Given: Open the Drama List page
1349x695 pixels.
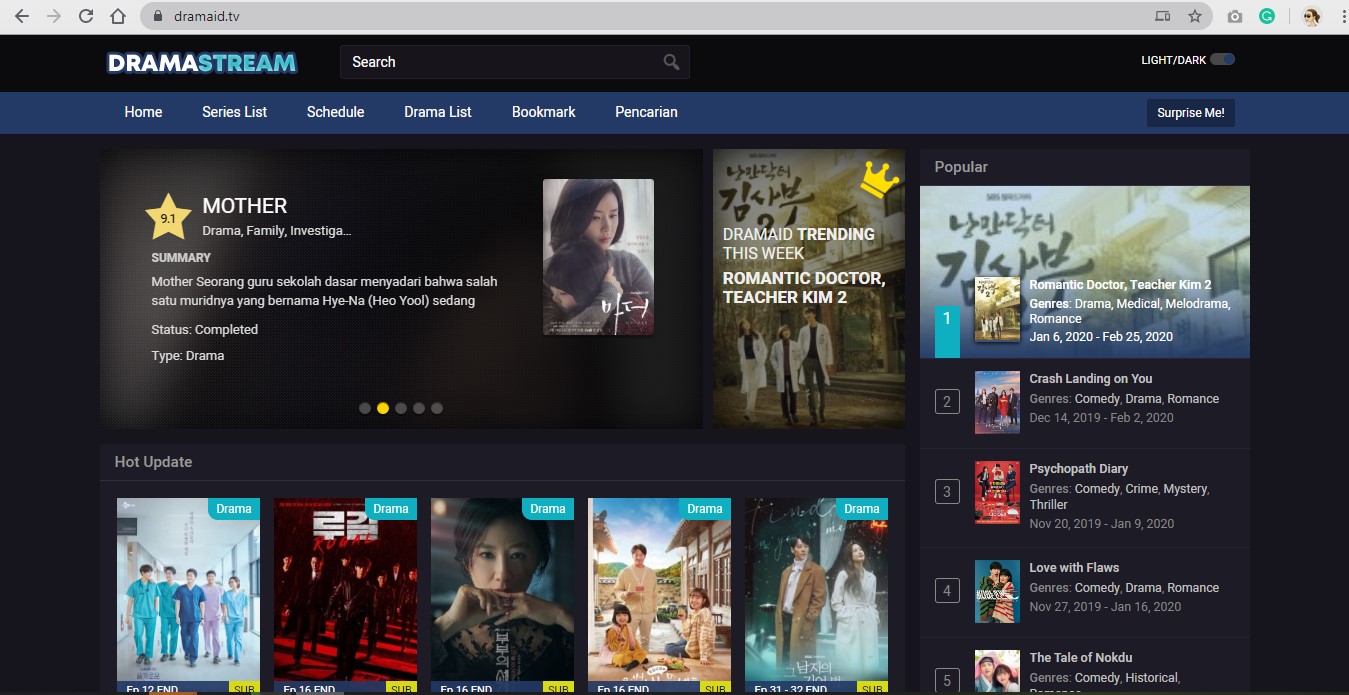Looking at the screenshot, I should [x=438, y=112].
